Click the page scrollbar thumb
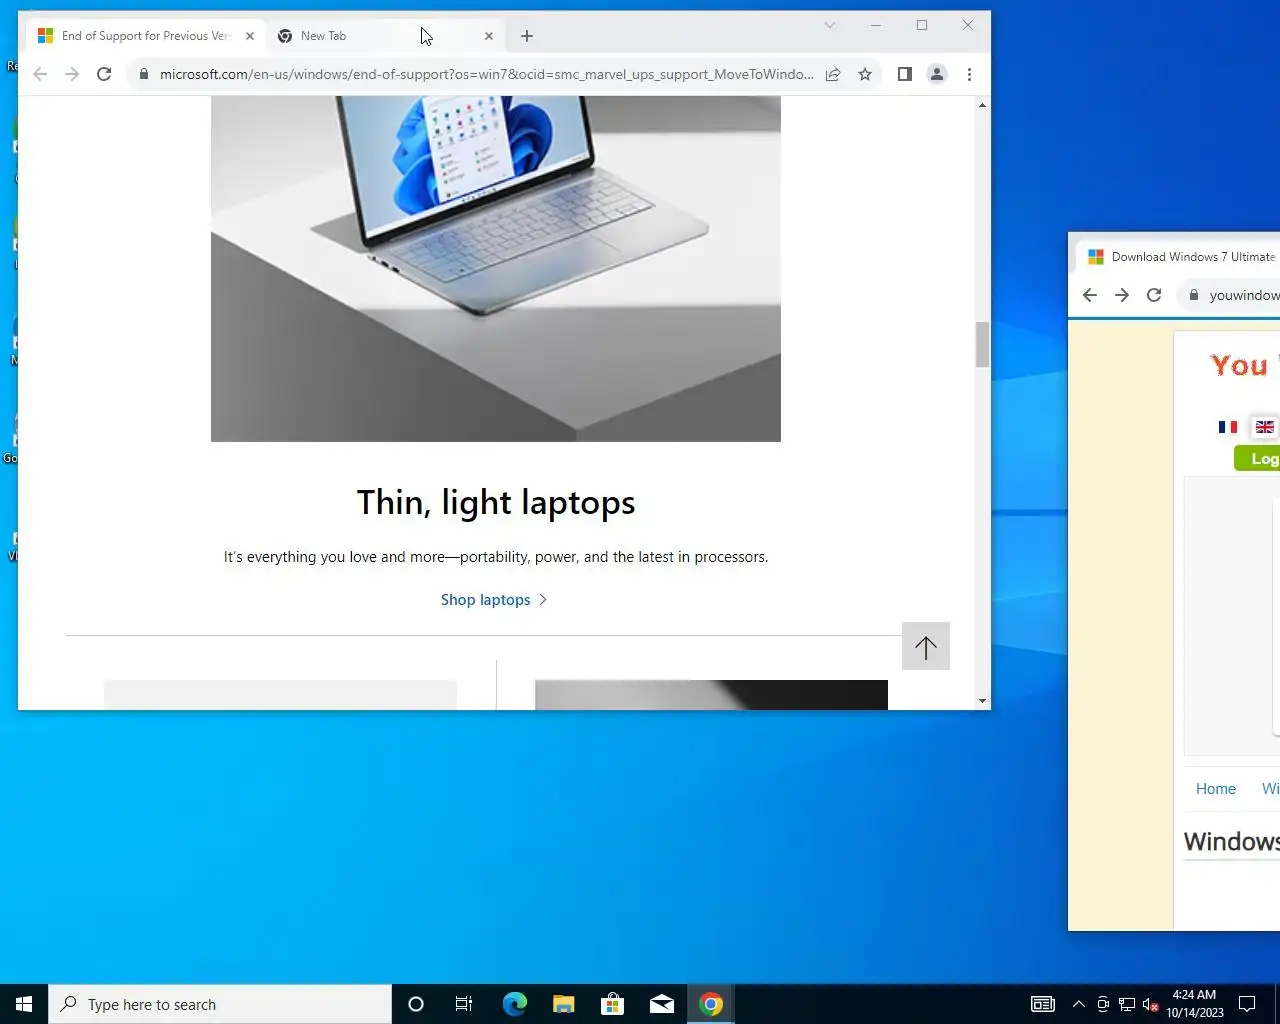The height and width of the screenshot is (1024, 1280). pyautogui.click(x=982, y=345)
